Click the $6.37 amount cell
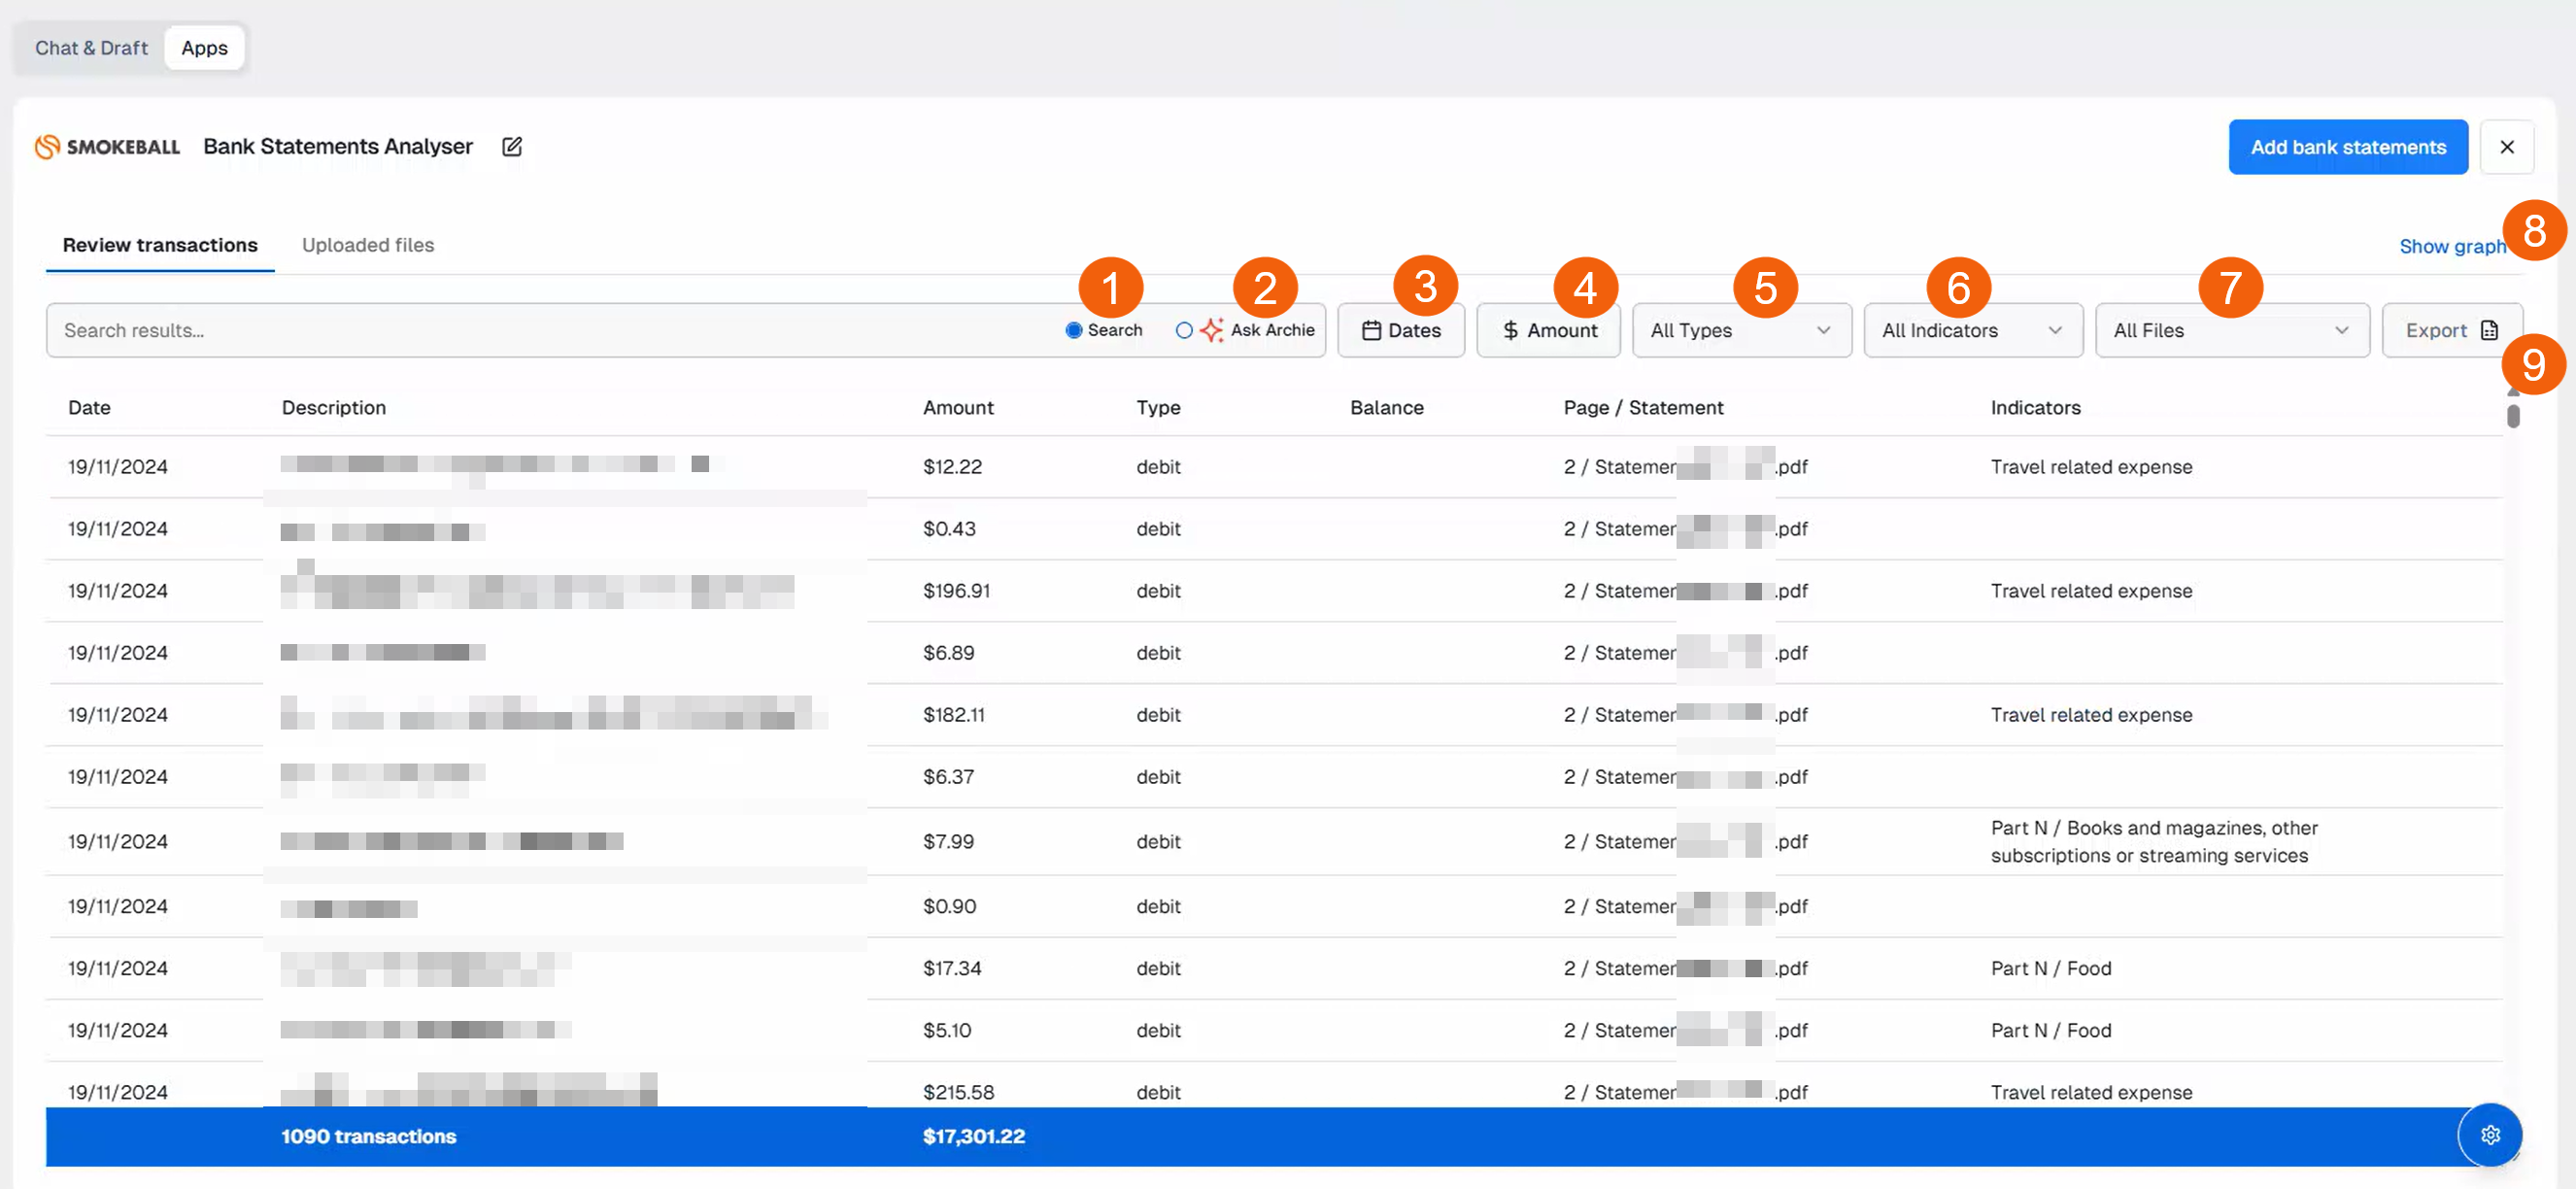 click(948, 777)
